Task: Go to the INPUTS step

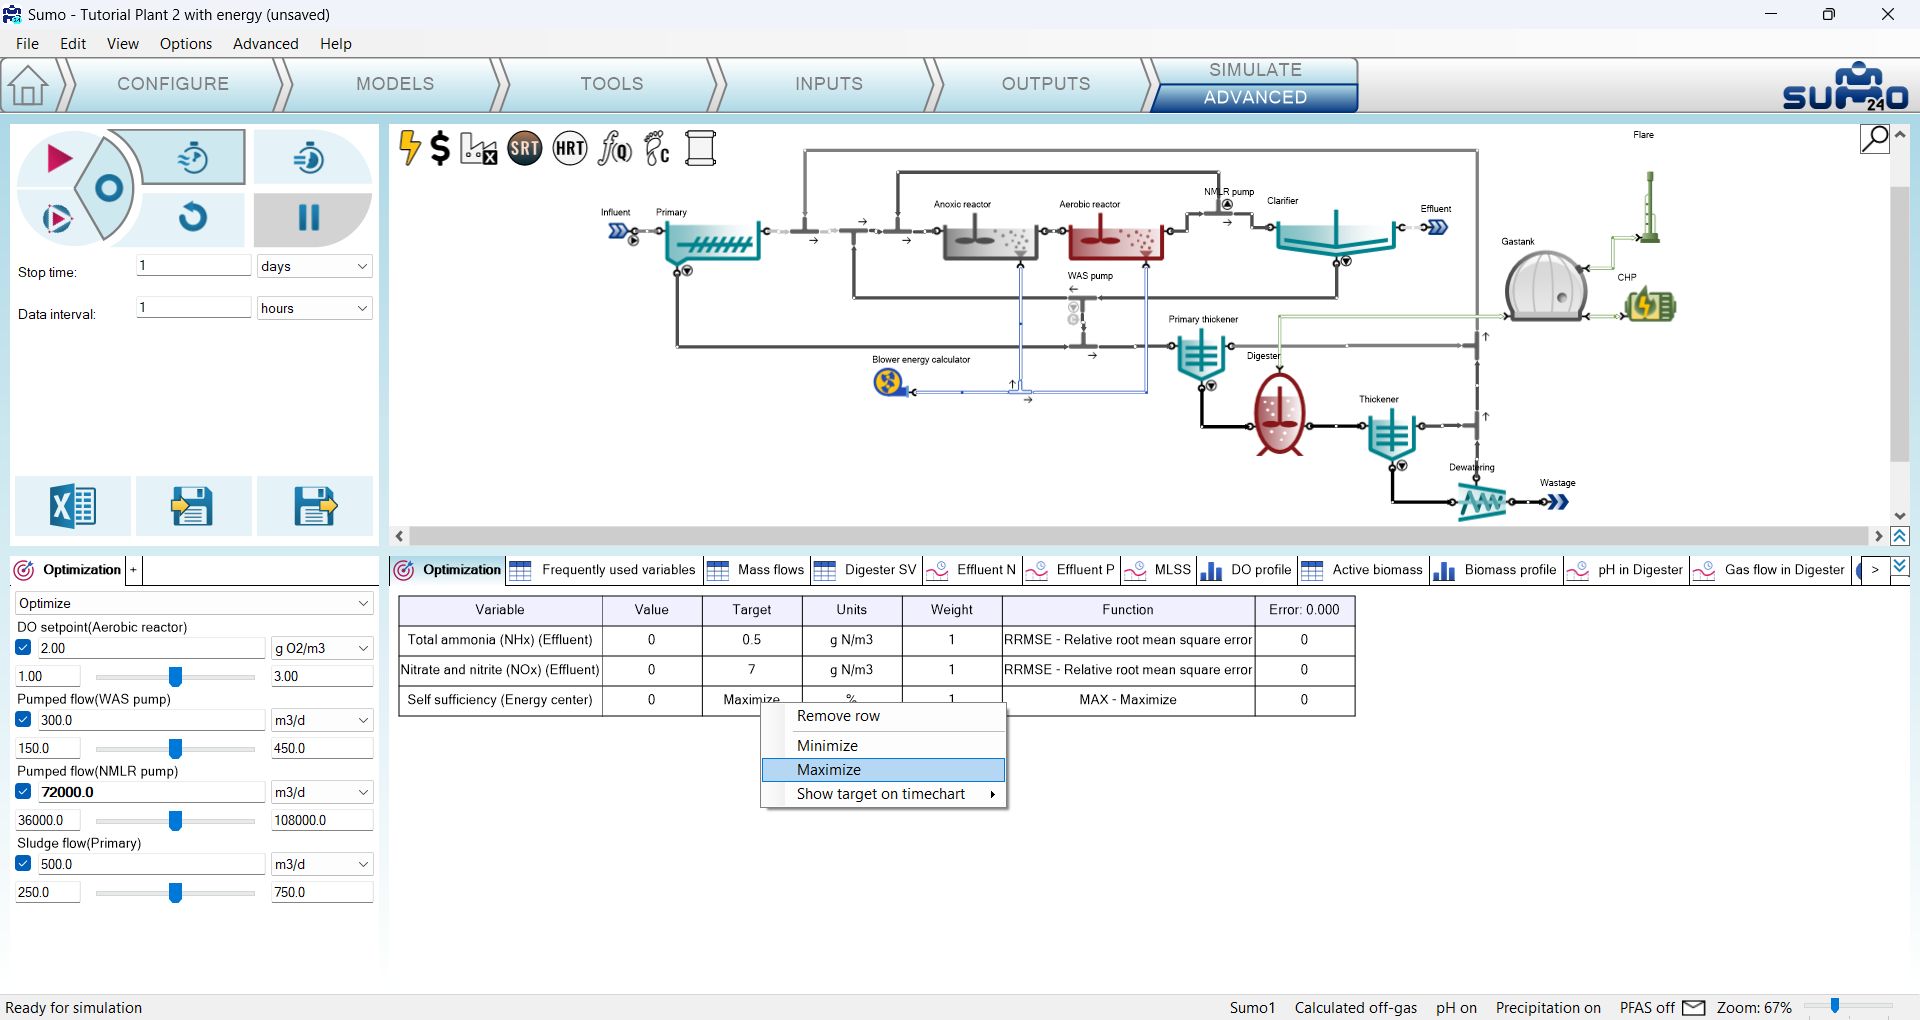Action: pyautogui.click(x=829, y=84)
